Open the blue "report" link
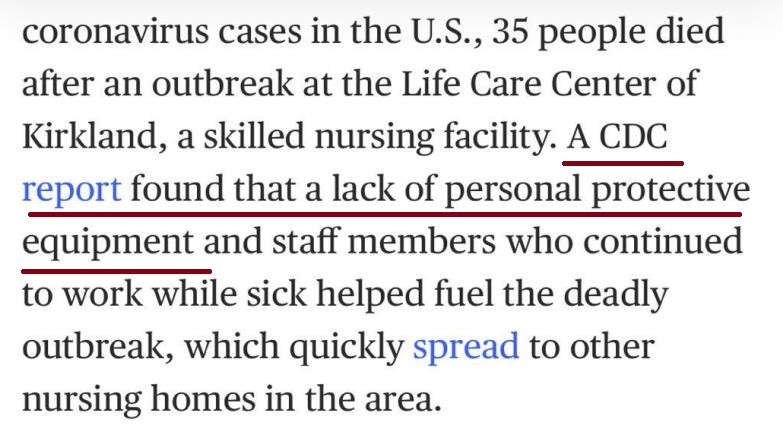This screenshot has height=436, width=783. 72,189
